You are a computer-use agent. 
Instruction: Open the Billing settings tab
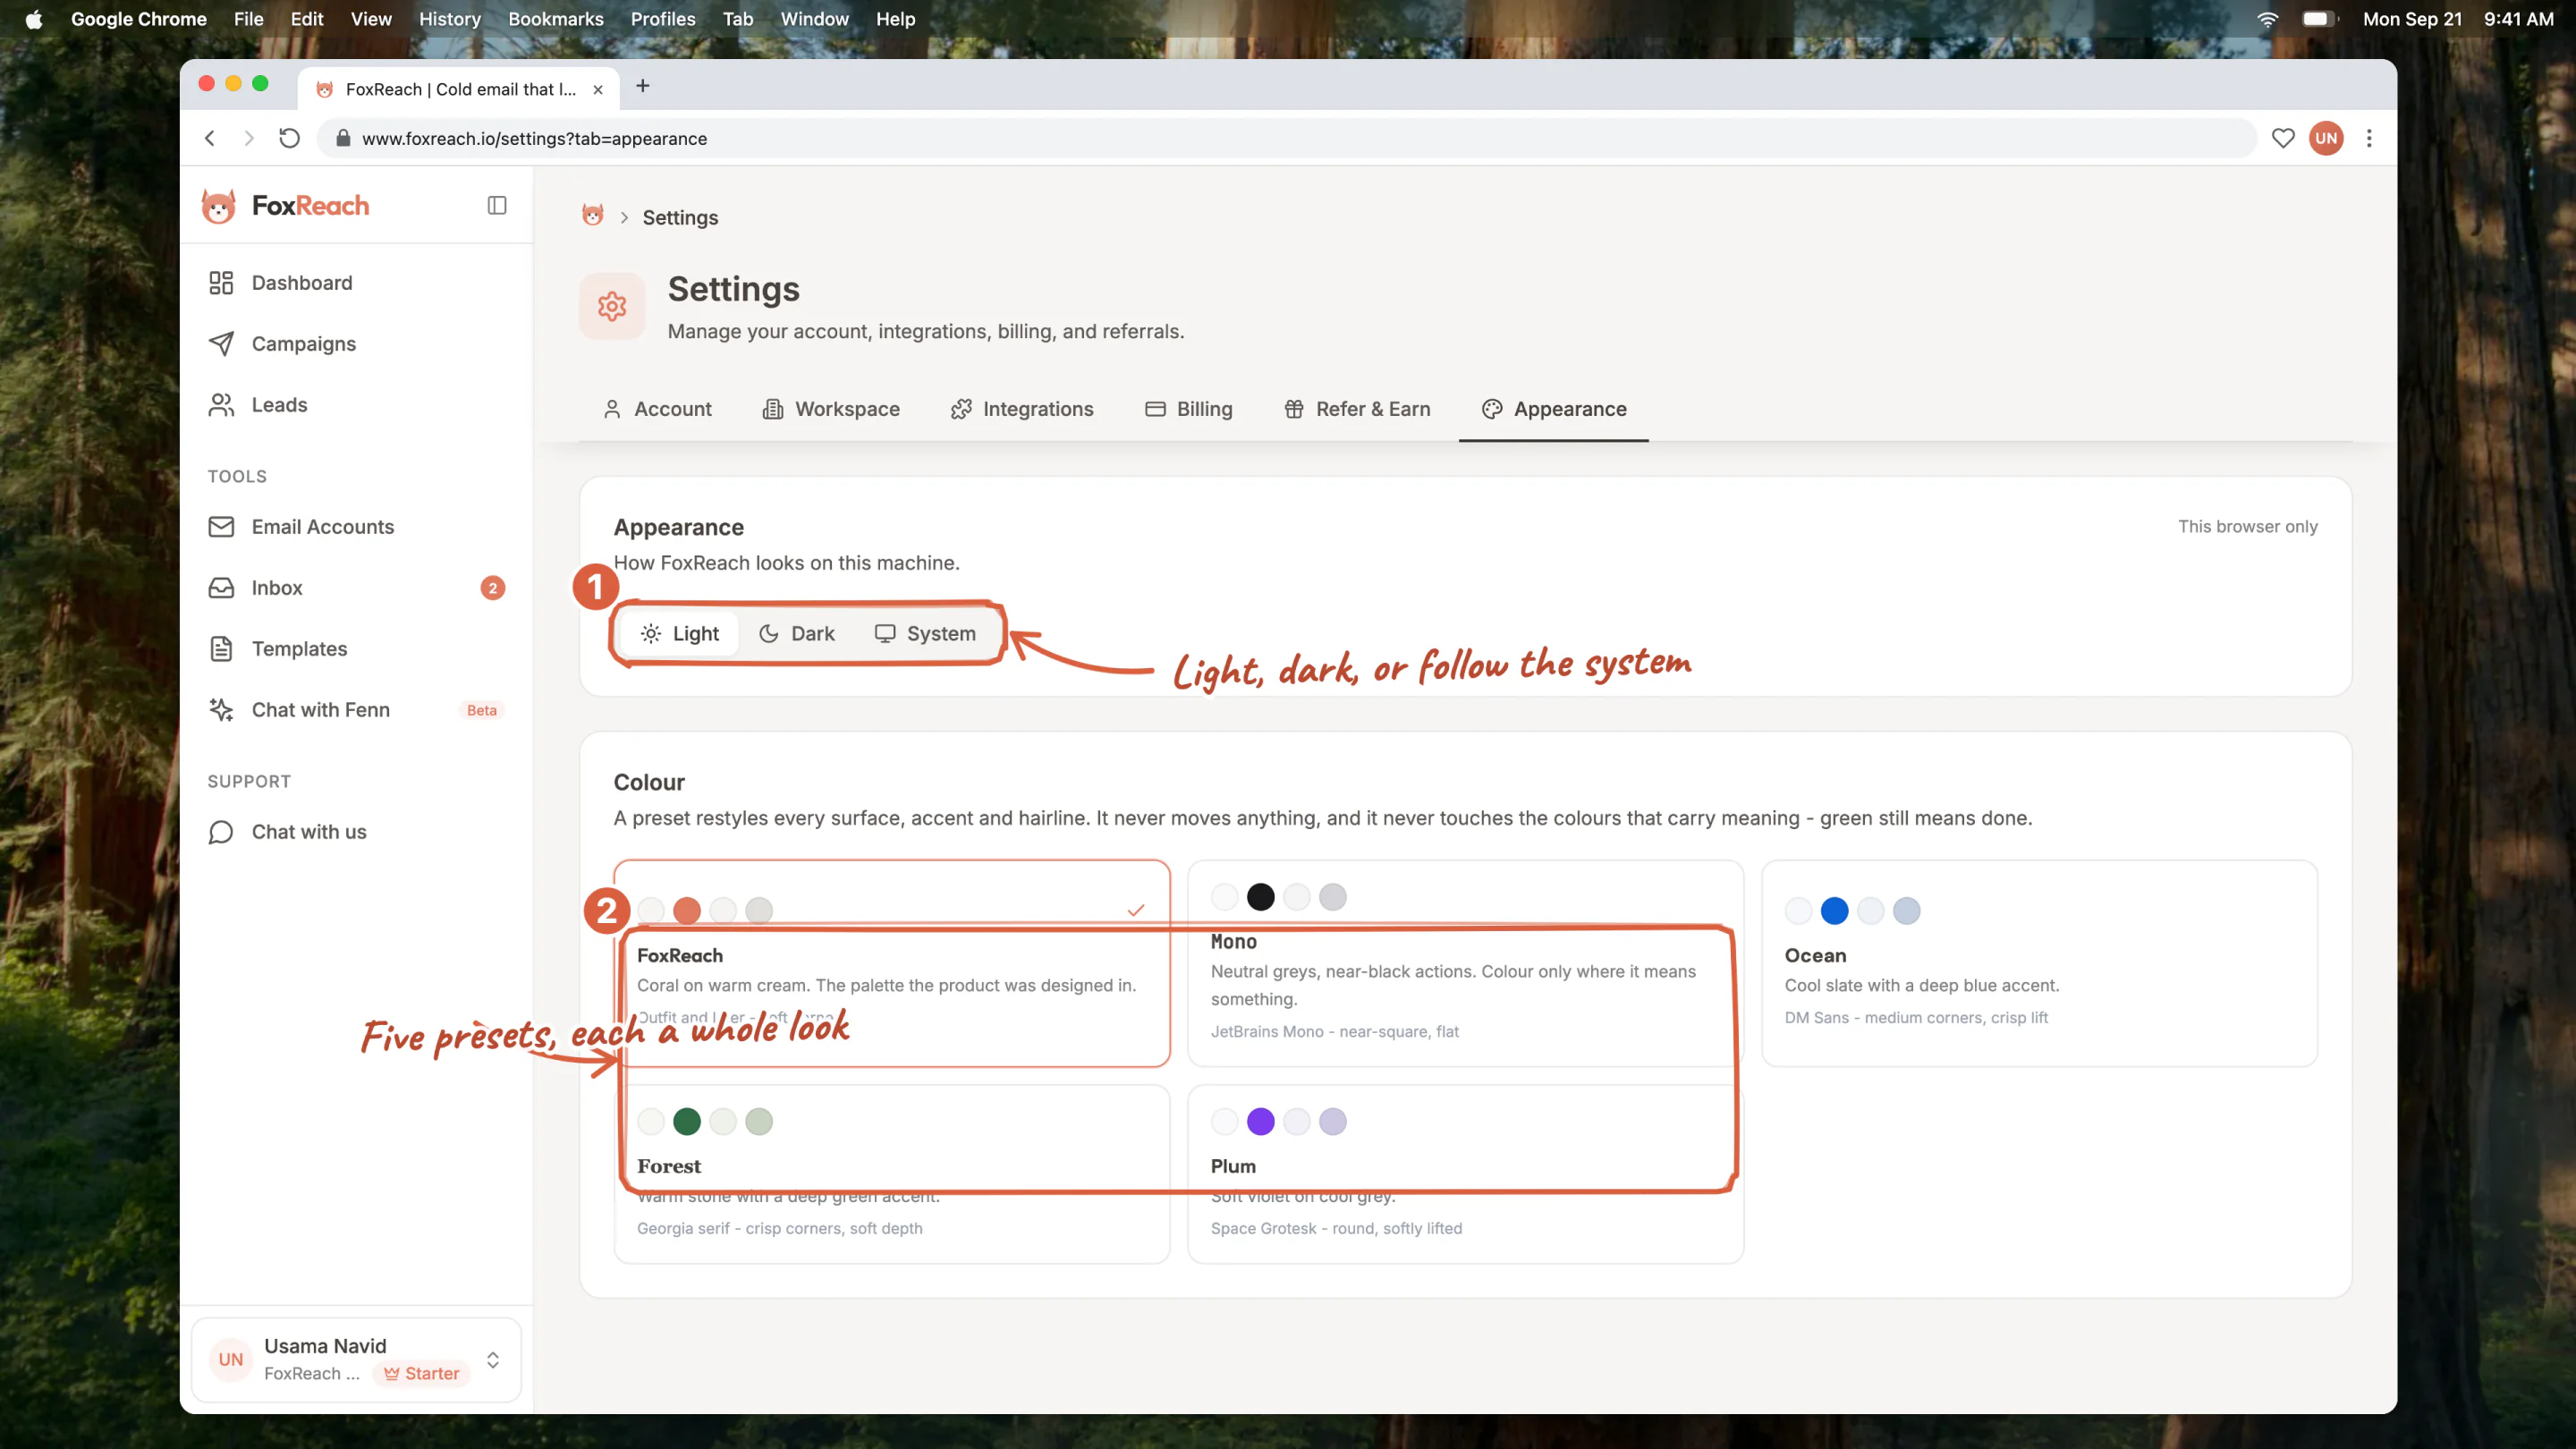click(x=1189, y=409)
